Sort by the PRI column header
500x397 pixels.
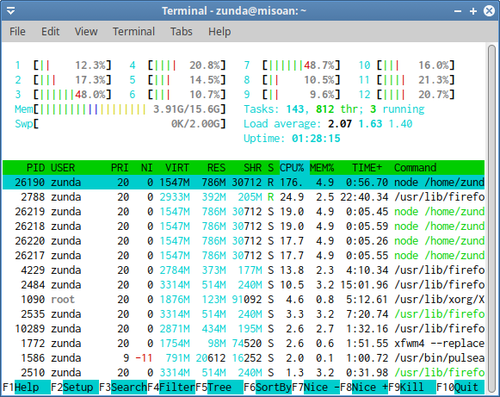point(120,167)
